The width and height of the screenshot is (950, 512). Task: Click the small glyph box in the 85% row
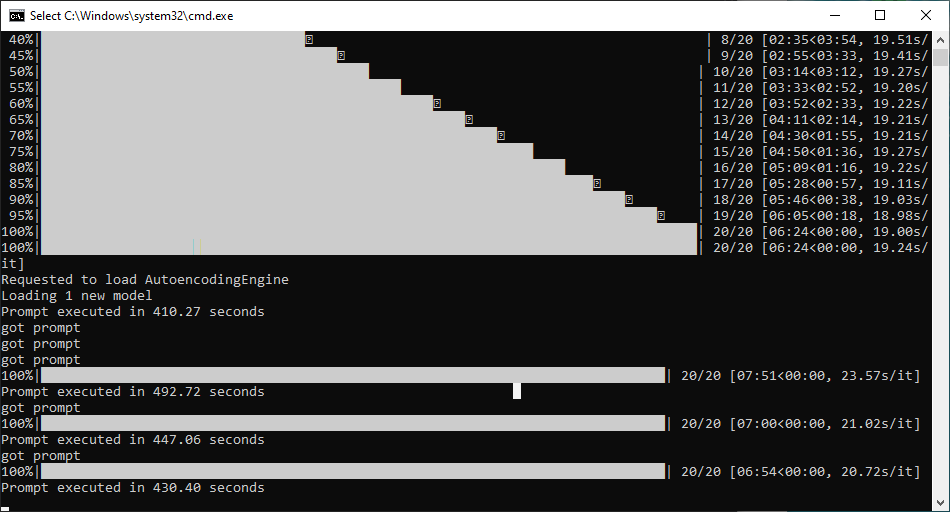[597, 183]
